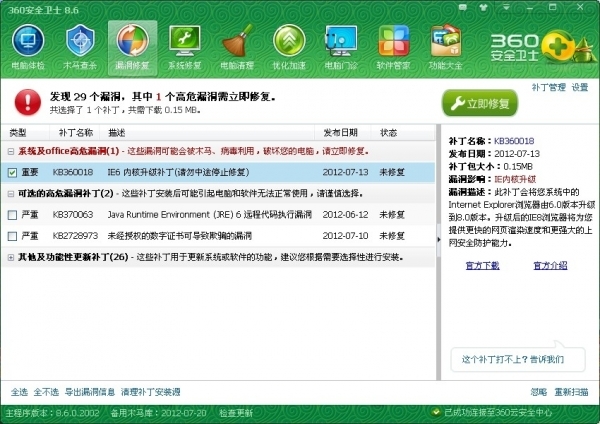Viewport: 600px width, 424px height.
Task: Open the 优化加速 optimization icon
Action: coord(289,47)
